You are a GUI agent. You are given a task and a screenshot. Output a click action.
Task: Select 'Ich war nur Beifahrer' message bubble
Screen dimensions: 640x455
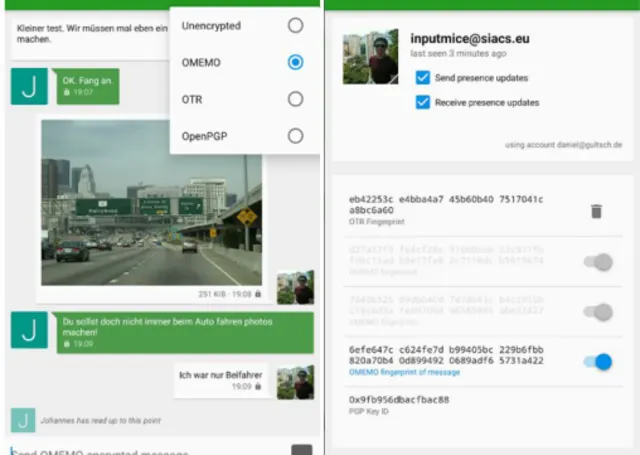[x=221, y=380]
